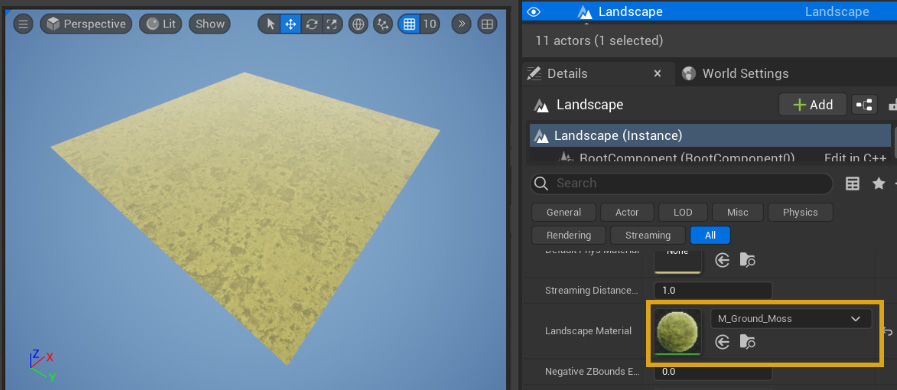Use selected asset for Landscape Material
897x390 pixels.
723,342
